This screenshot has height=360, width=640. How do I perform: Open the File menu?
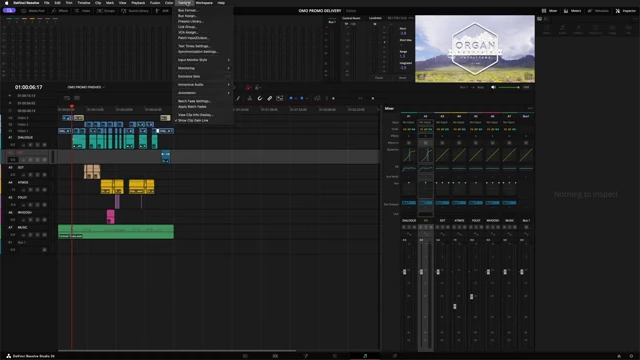[47, 3]
